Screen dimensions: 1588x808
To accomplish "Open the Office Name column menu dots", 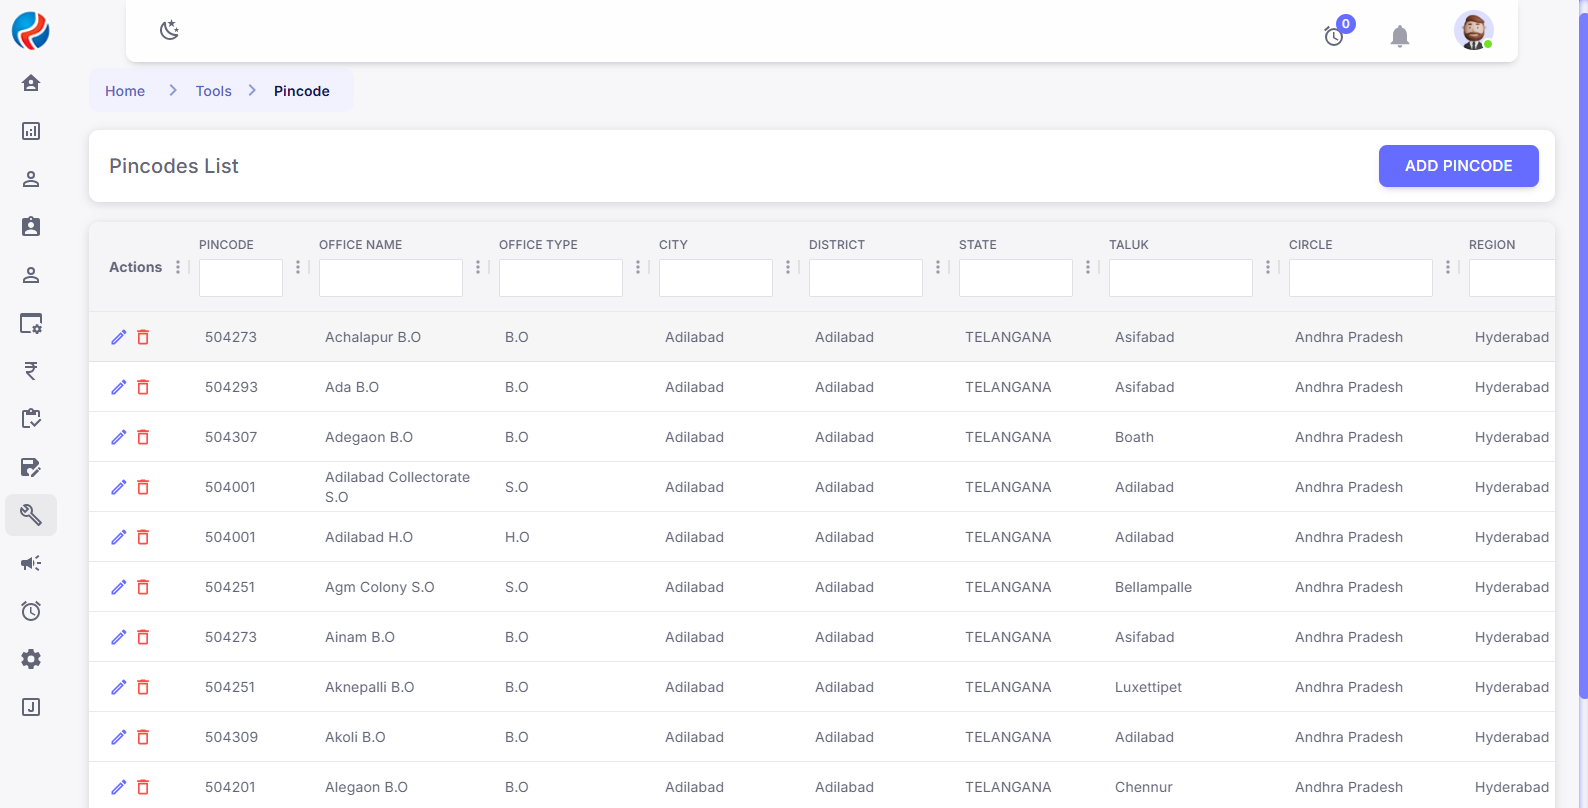I will (478, 267).
